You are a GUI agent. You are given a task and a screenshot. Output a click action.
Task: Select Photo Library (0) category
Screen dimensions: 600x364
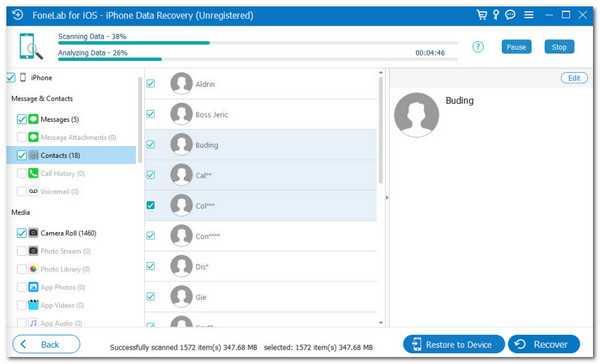click(65, 269)
